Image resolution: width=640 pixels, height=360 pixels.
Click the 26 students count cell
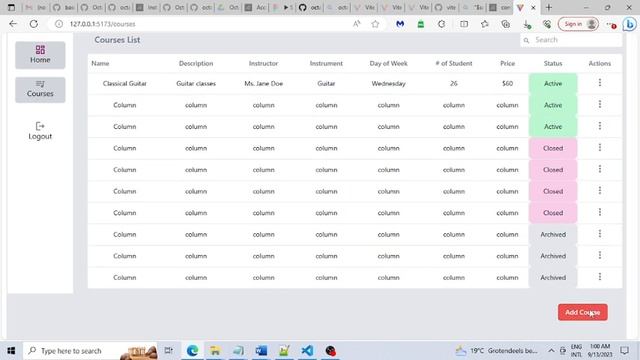tap(453, 83)
